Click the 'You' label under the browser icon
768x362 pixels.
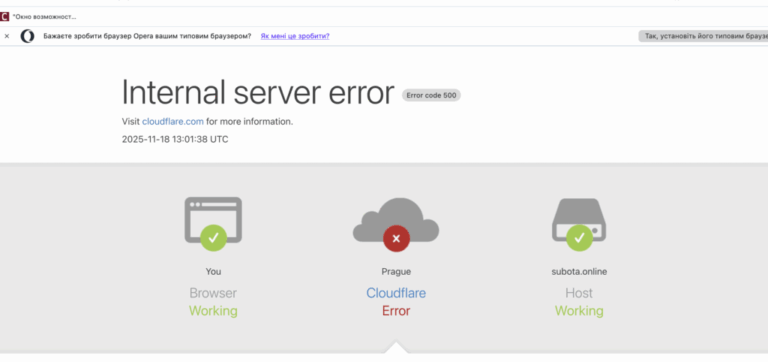(213, 271)
